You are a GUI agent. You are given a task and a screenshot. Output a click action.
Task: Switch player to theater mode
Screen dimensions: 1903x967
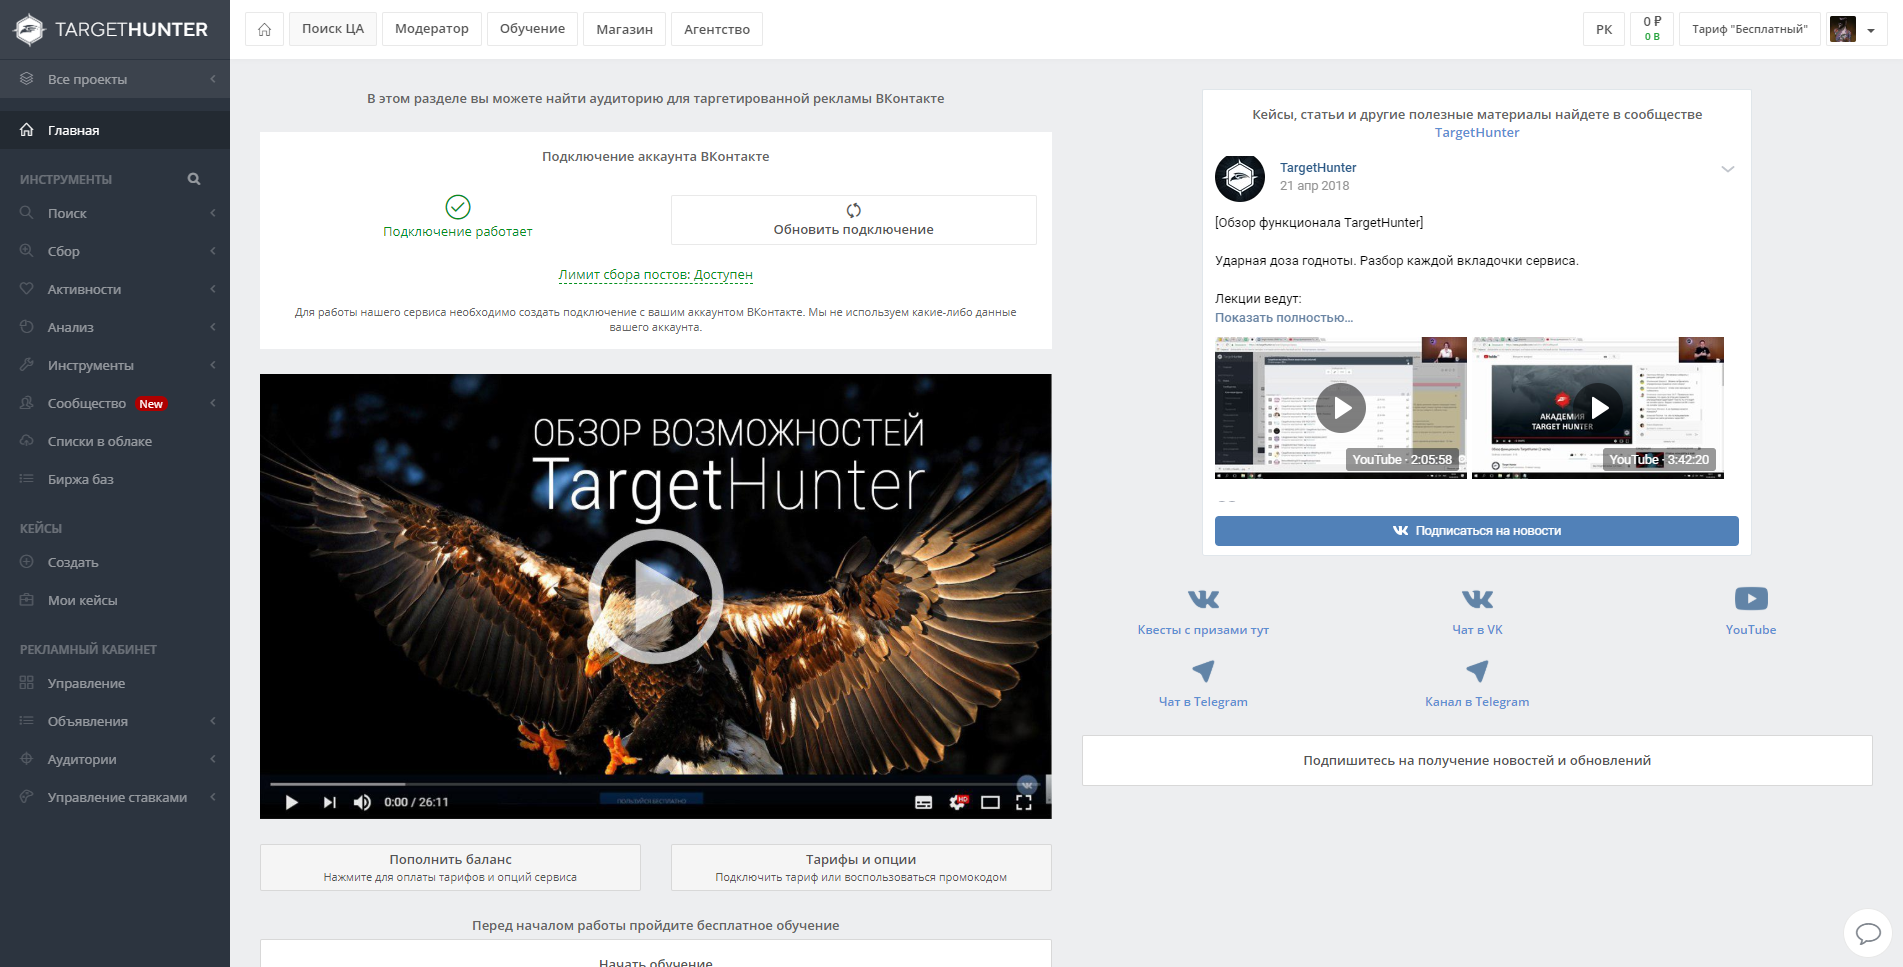click(990, 802)
